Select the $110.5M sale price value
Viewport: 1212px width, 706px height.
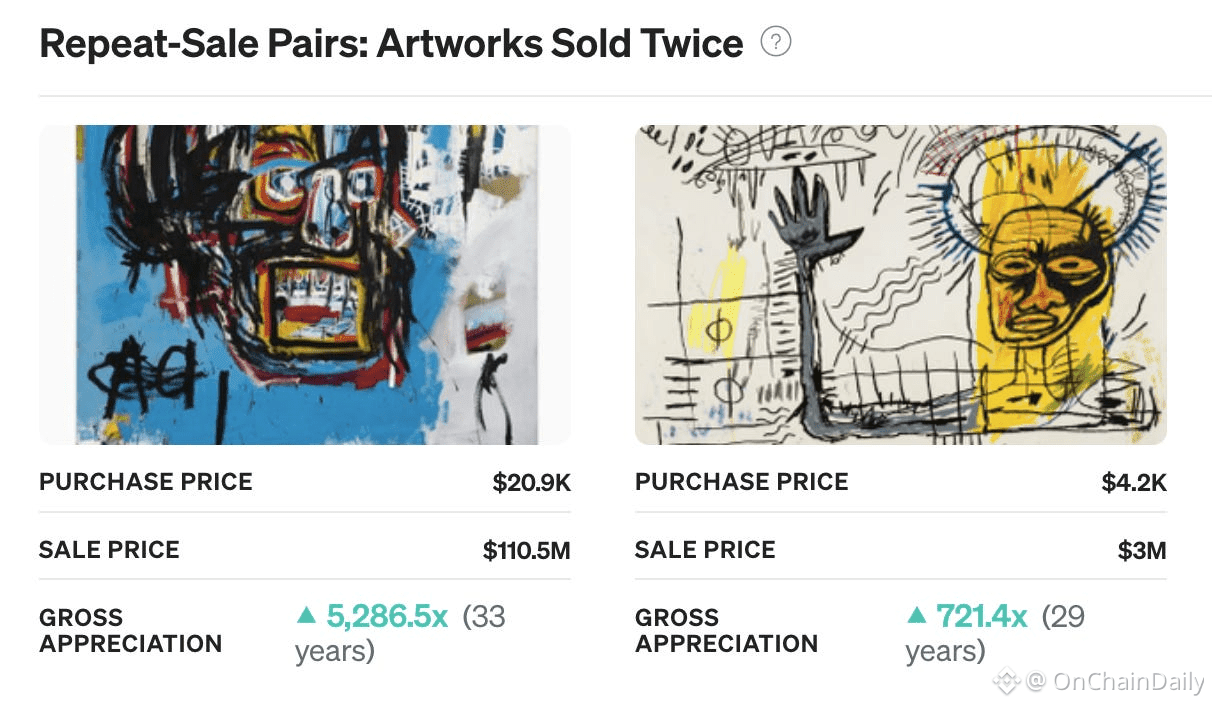point(526,550)
